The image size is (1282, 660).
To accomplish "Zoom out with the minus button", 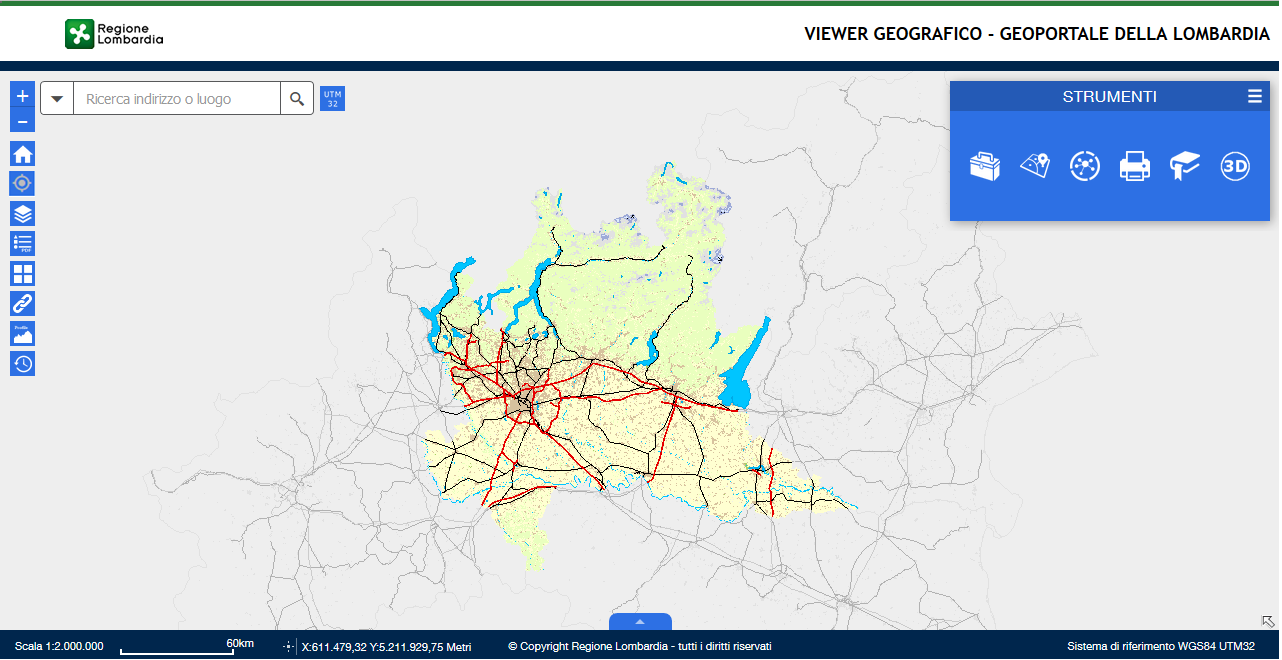I will tap(22, 121).
